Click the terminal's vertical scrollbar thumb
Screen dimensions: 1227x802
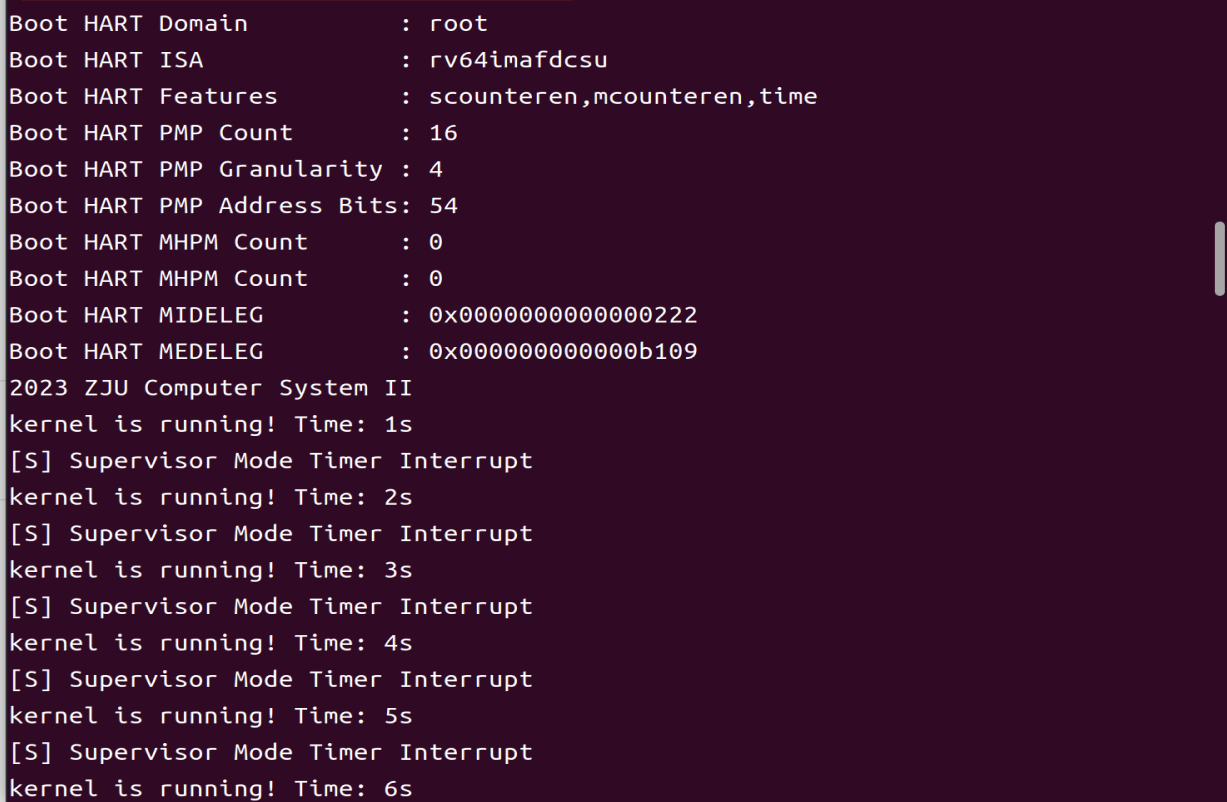[1219, 258]
